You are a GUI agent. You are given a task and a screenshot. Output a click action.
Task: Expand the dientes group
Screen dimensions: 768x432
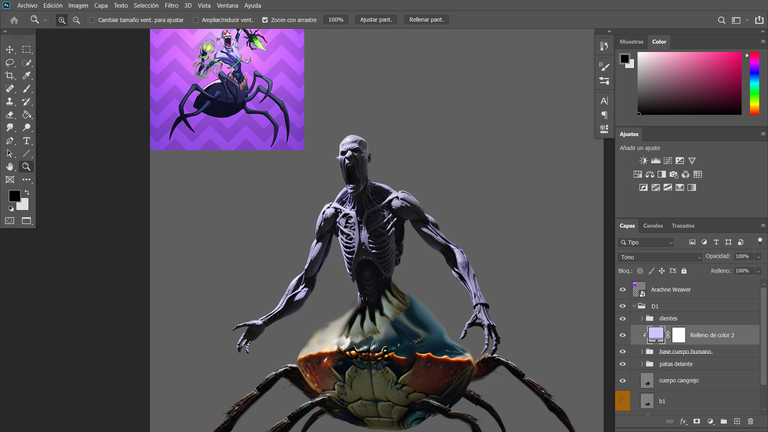pyautogui.click(x=642, y=318)
